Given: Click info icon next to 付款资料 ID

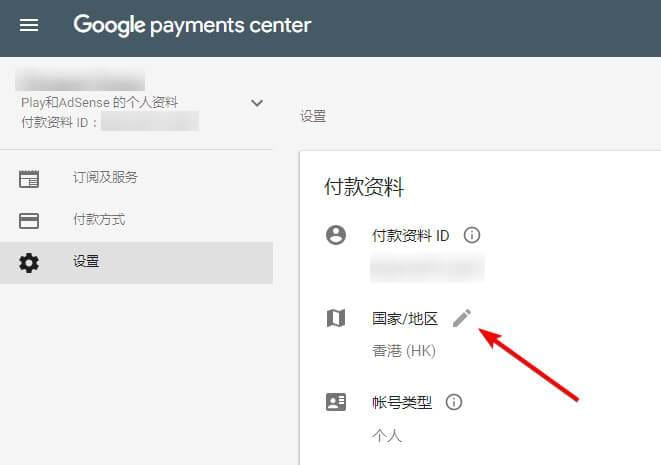Looking at the screenshot, I should tap(472, 235).
